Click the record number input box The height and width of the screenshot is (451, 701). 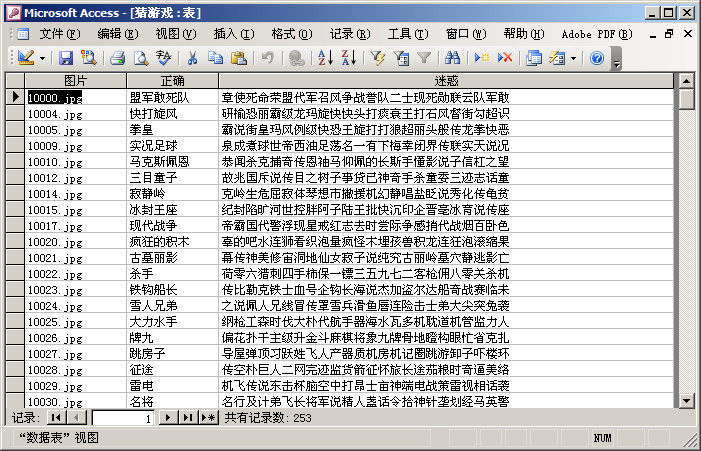click(123, 418)
